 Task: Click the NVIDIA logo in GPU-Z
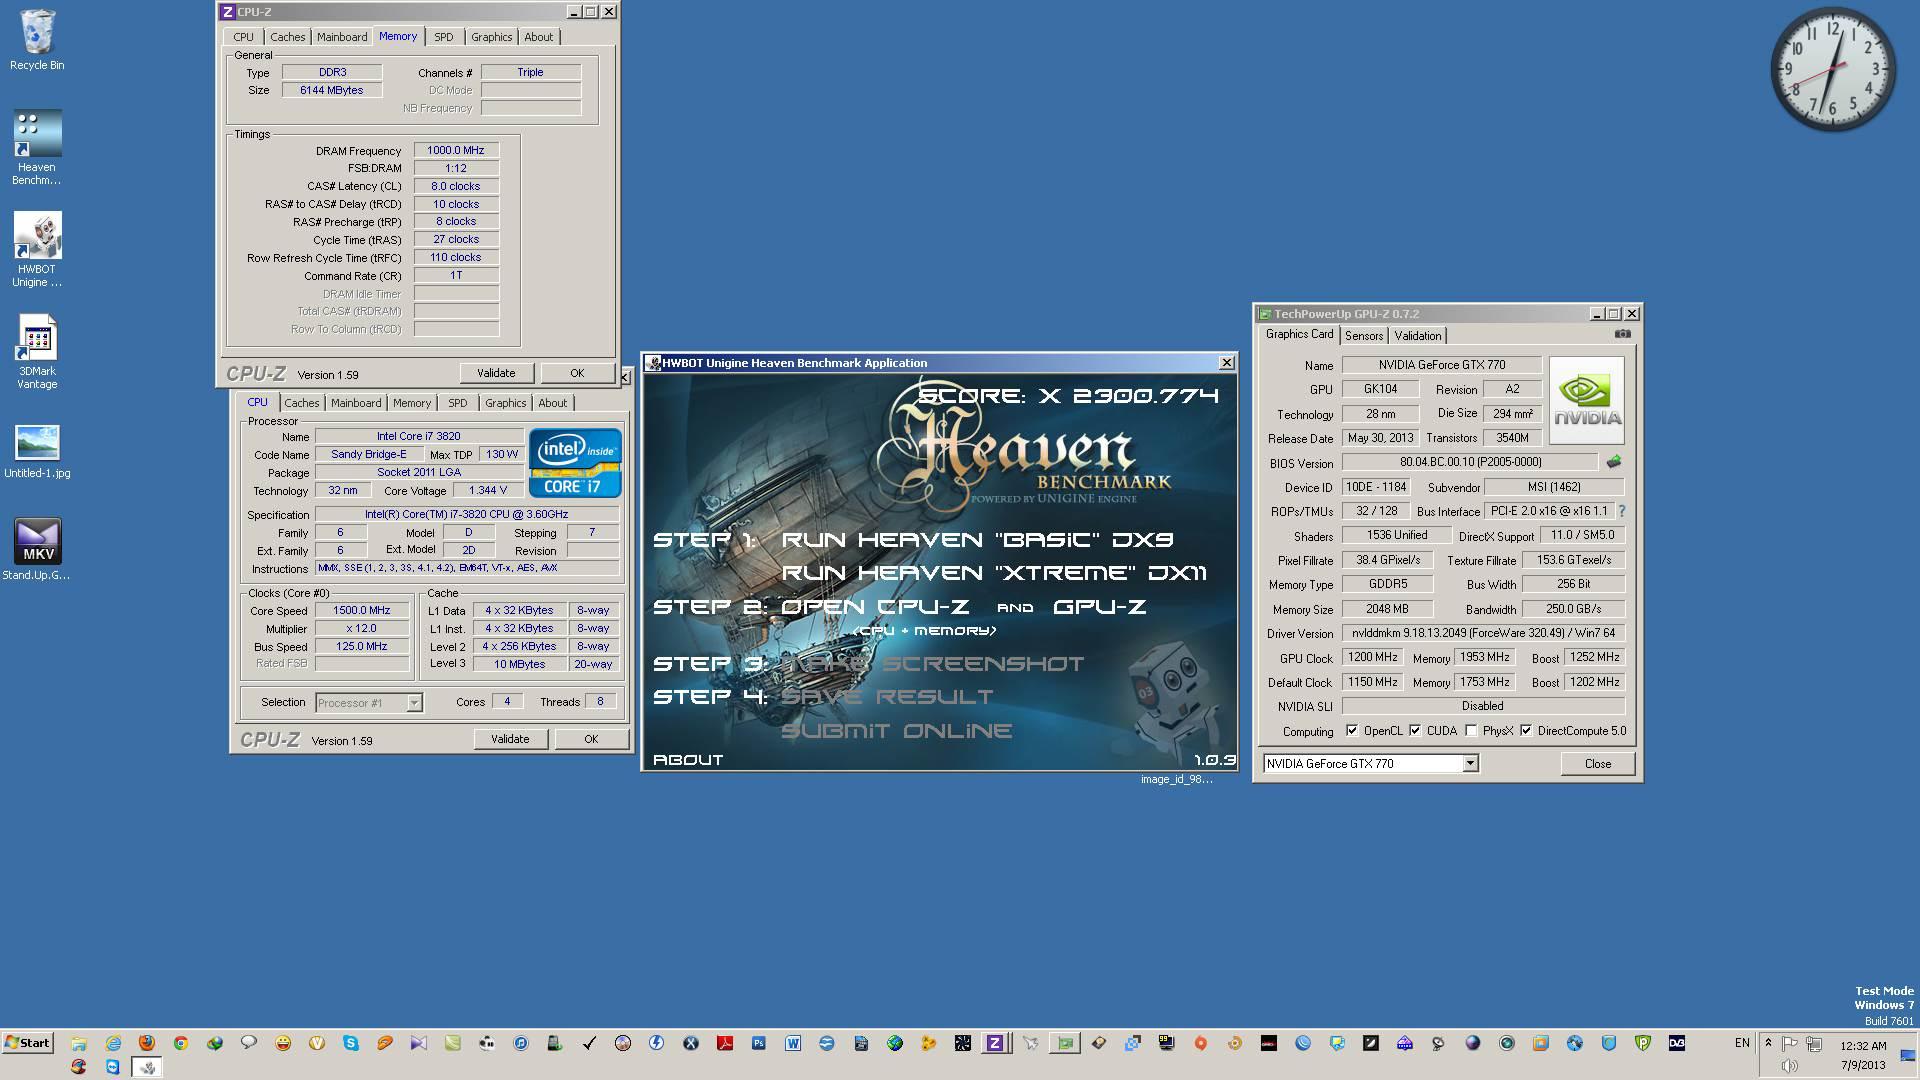click(1587, 400)
